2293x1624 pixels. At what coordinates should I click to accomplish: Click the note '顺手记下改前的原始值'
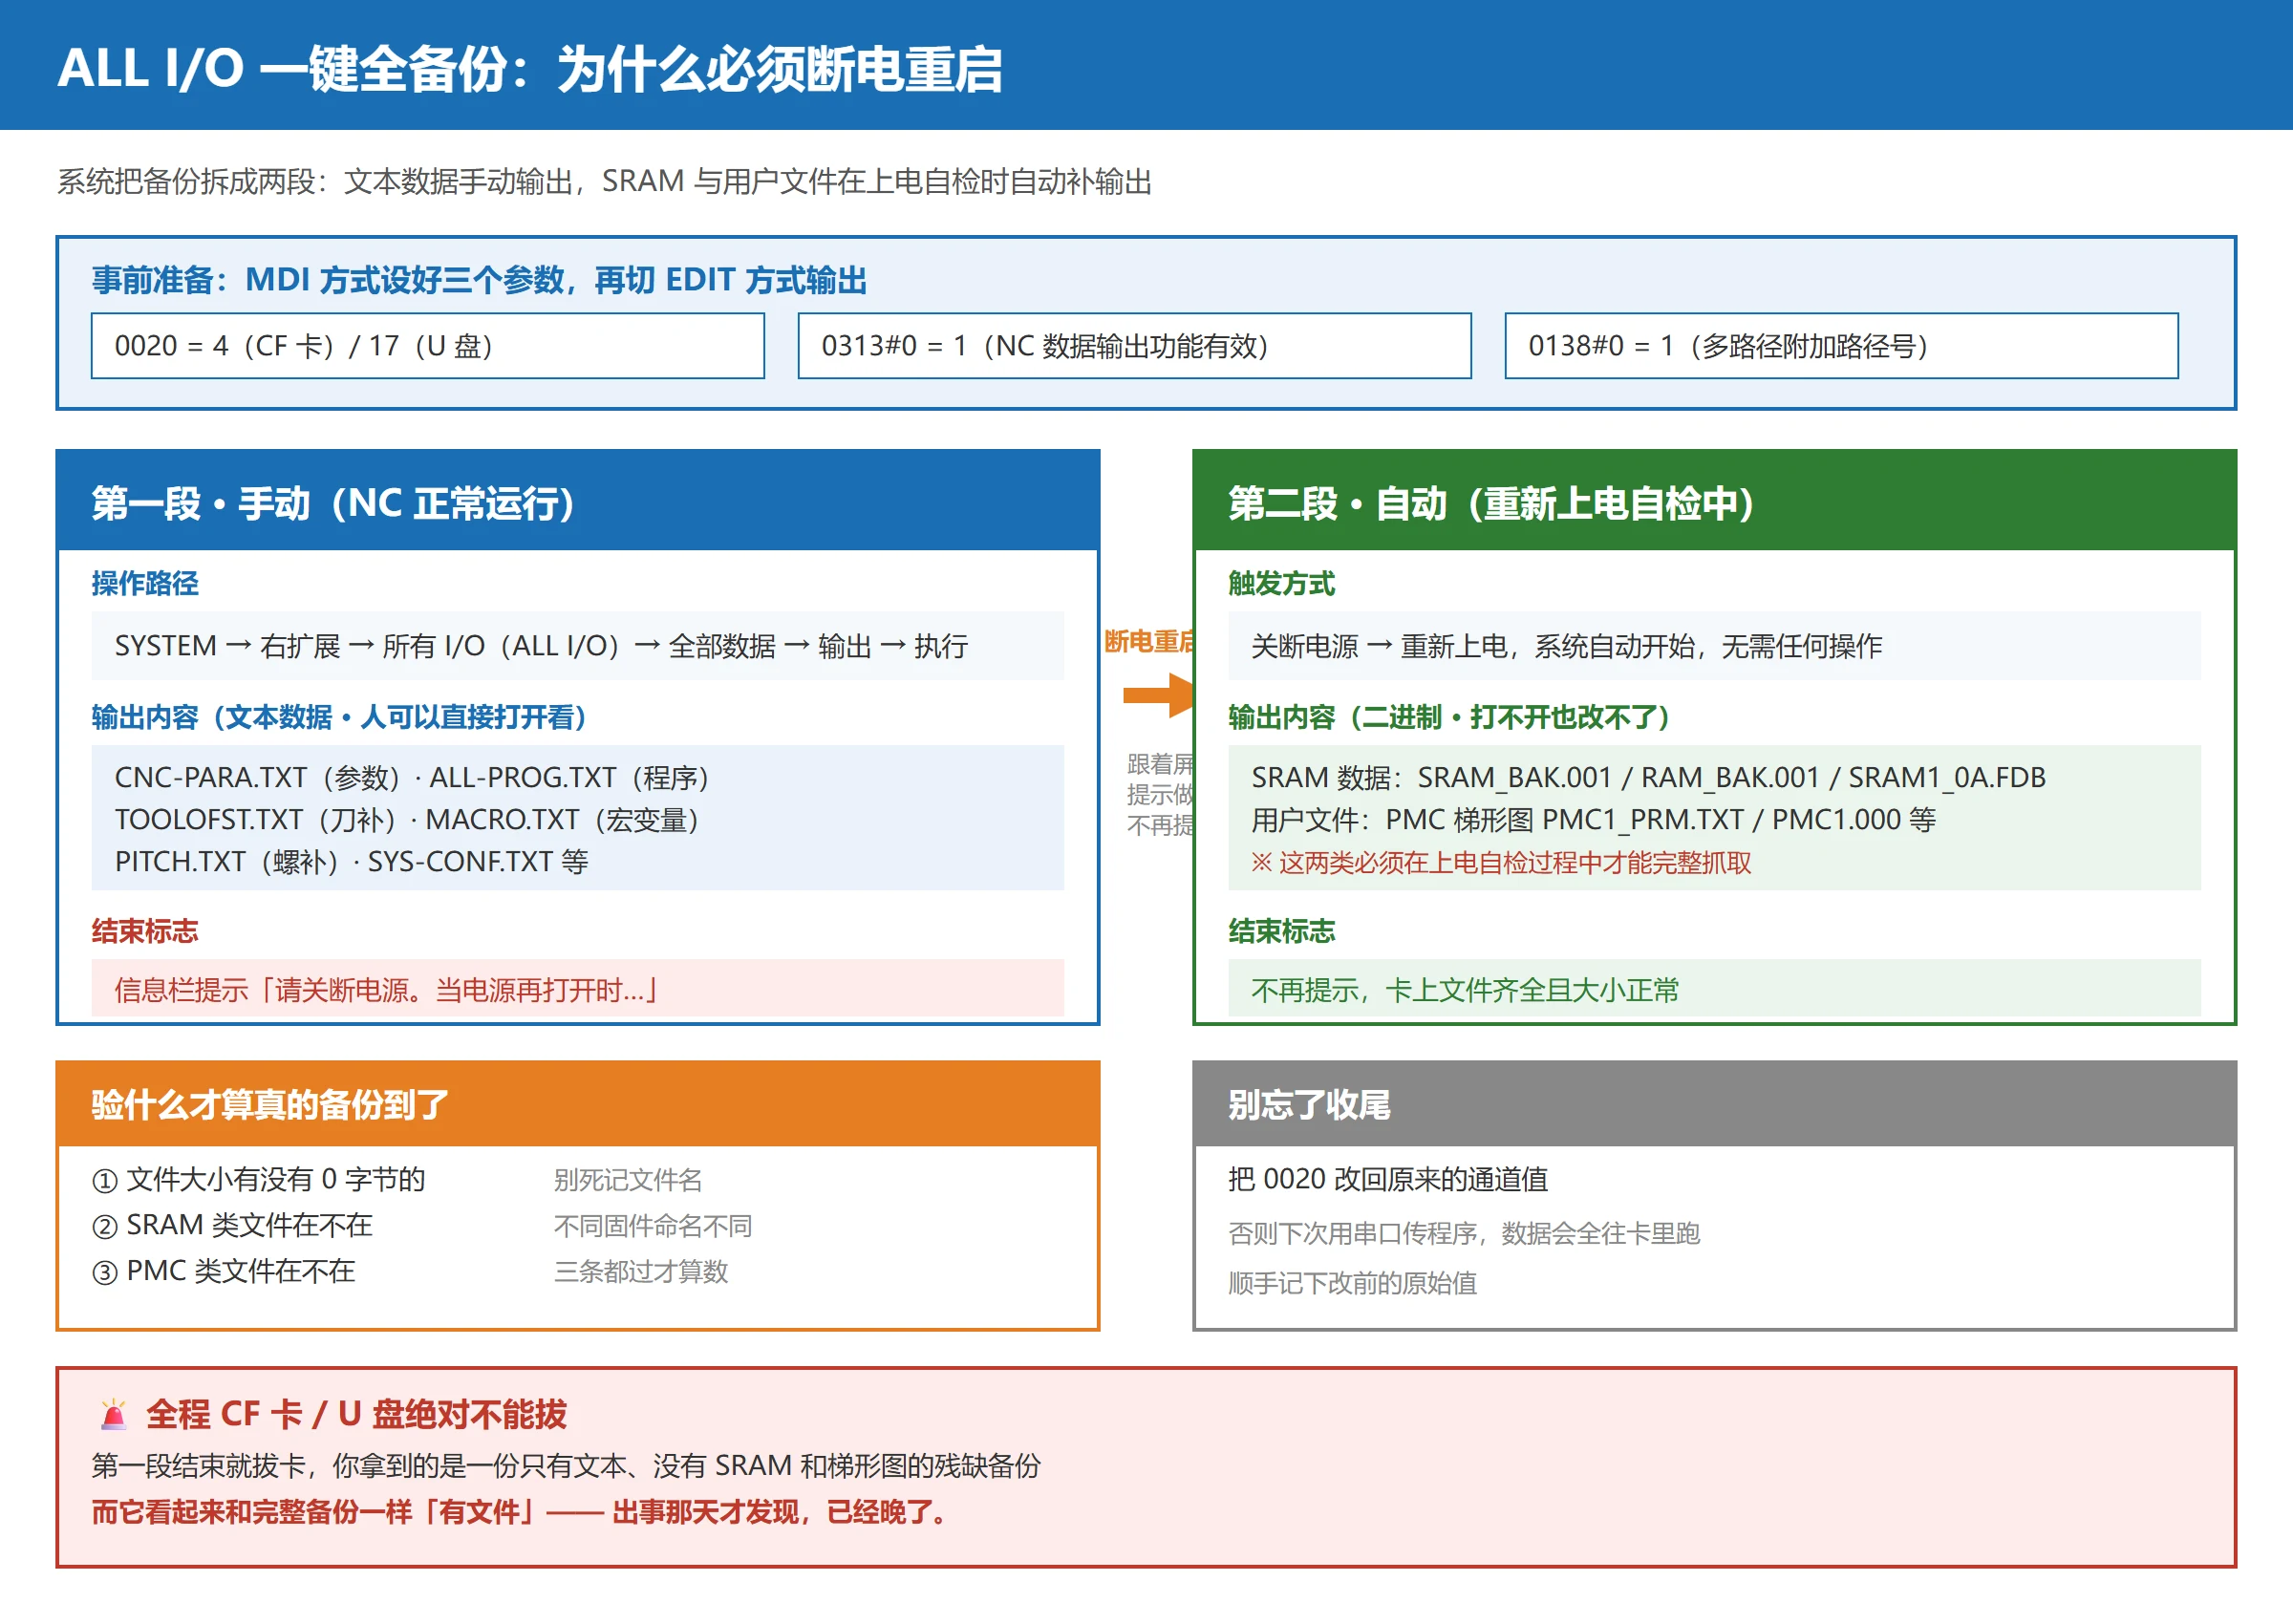click(1352, 1283)
